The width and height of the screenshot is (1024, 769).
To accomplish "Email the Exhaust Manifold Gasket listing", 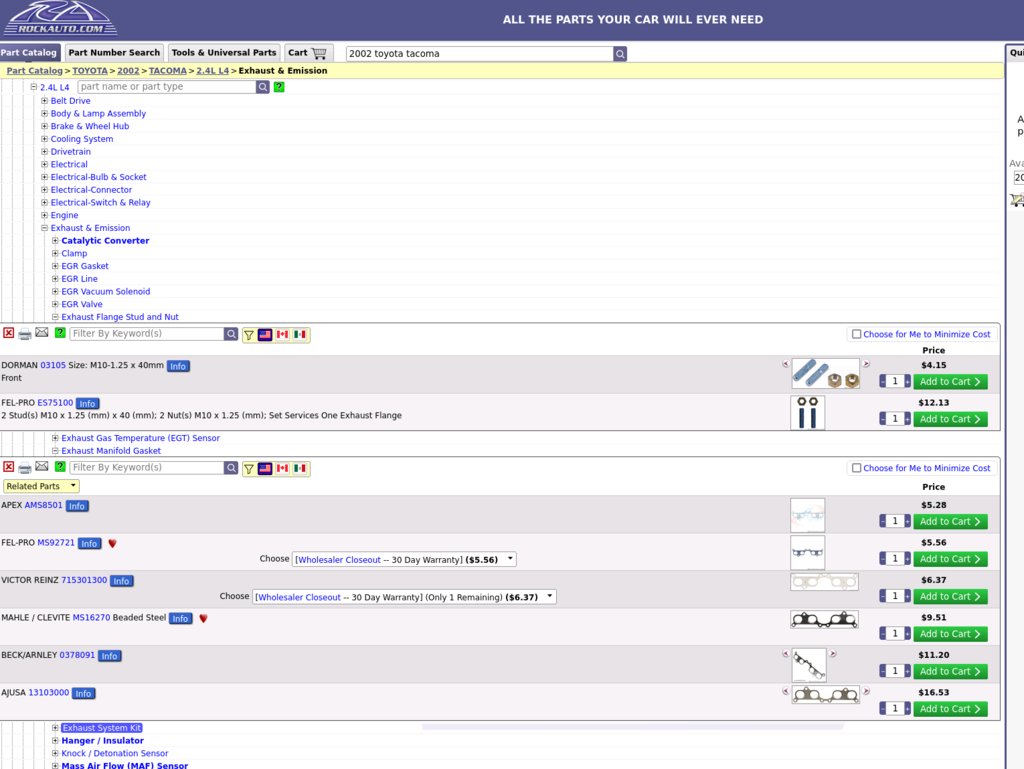I will click(x=42, y=467).
